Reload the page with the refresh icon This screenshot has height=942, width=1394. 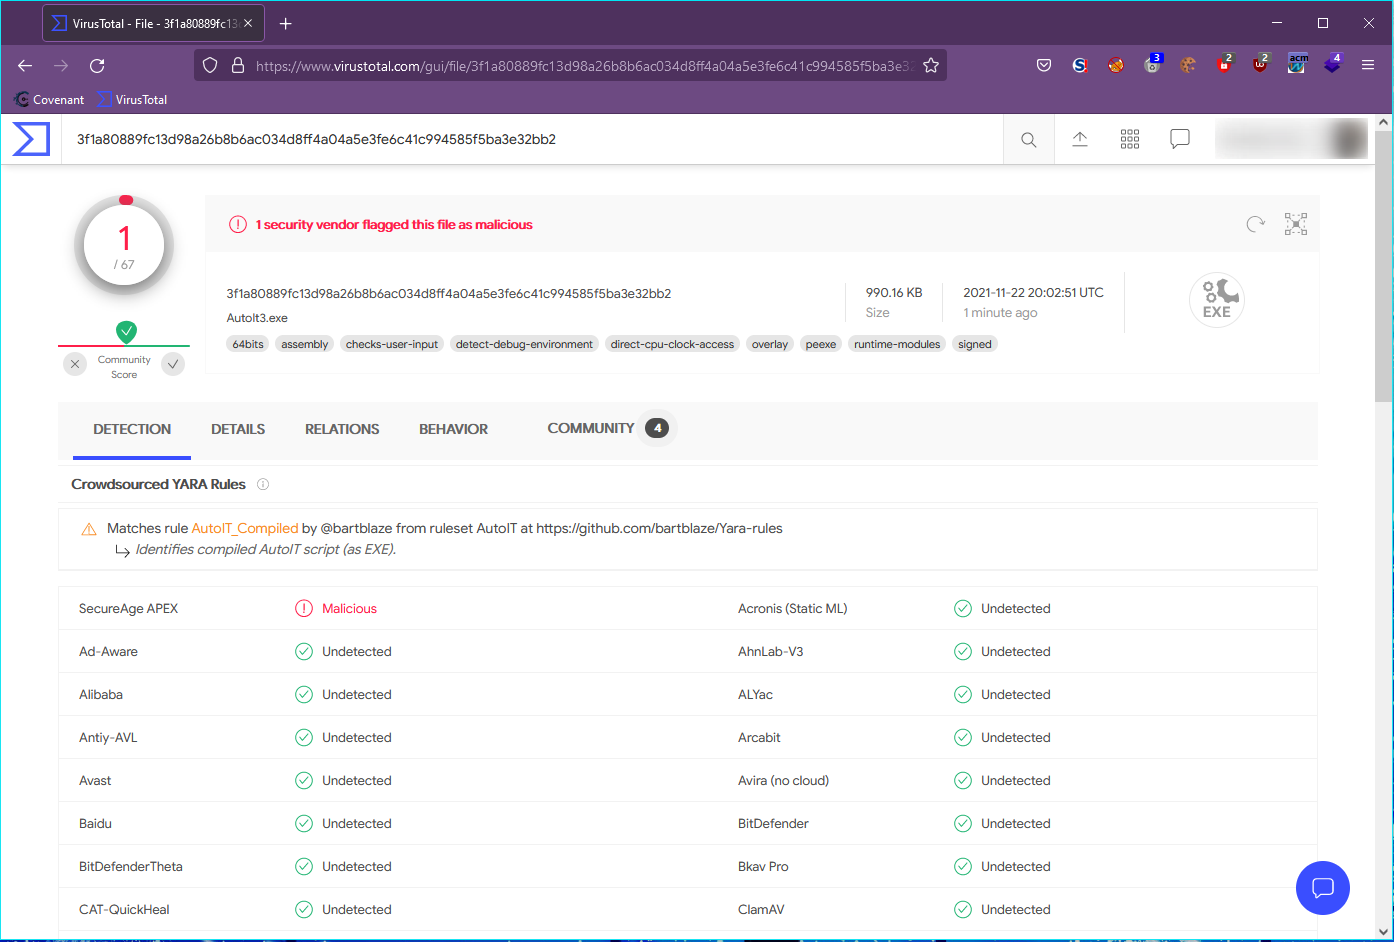(x=97, y=65)
